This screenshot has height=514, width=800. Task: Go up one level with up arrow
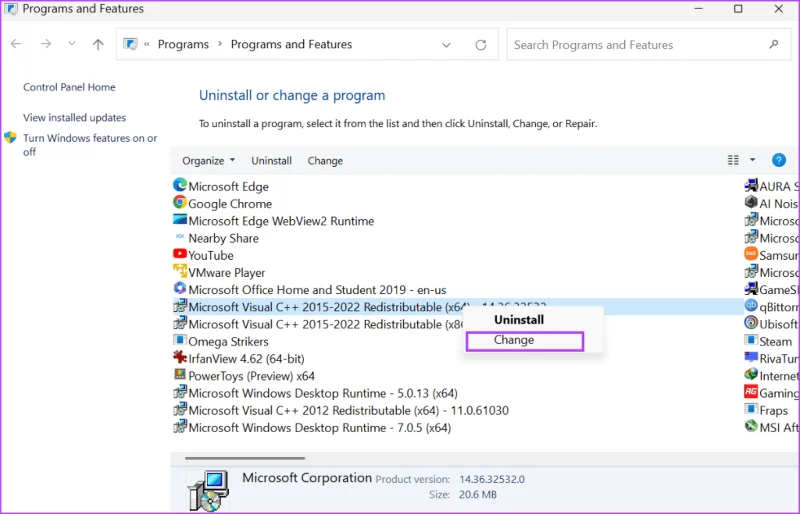click(x=98, y=44)
